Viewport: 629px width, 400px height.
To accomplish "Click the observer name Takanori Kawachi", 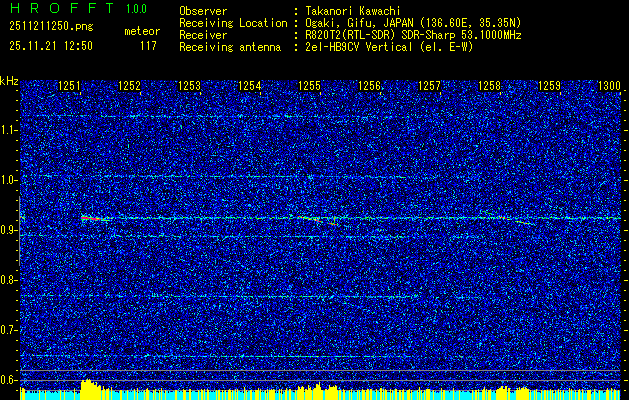I will 353,11.
